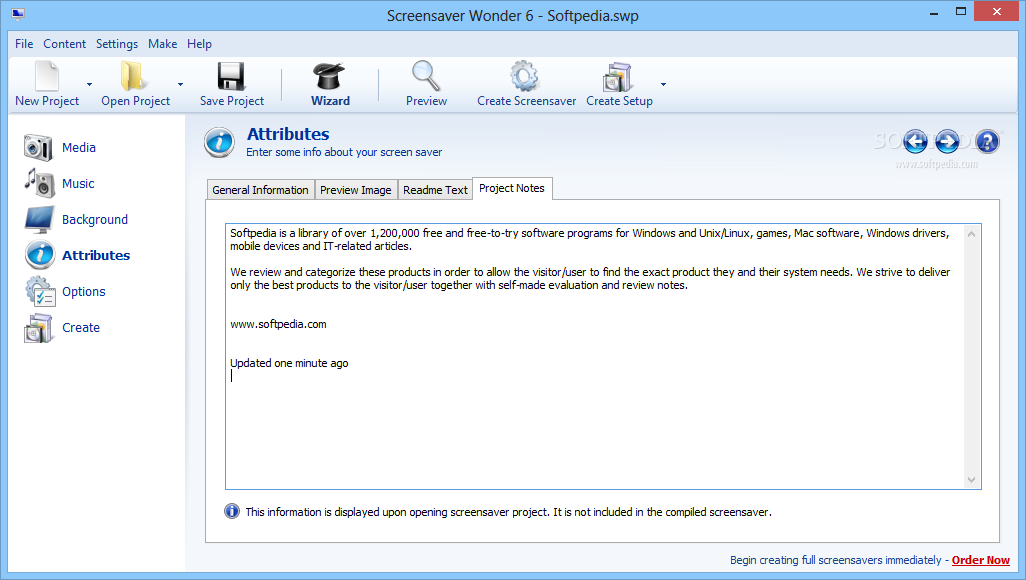Click the Preview magnifier icon
The image size is (1026, 580).
click(x=426, y=76)
